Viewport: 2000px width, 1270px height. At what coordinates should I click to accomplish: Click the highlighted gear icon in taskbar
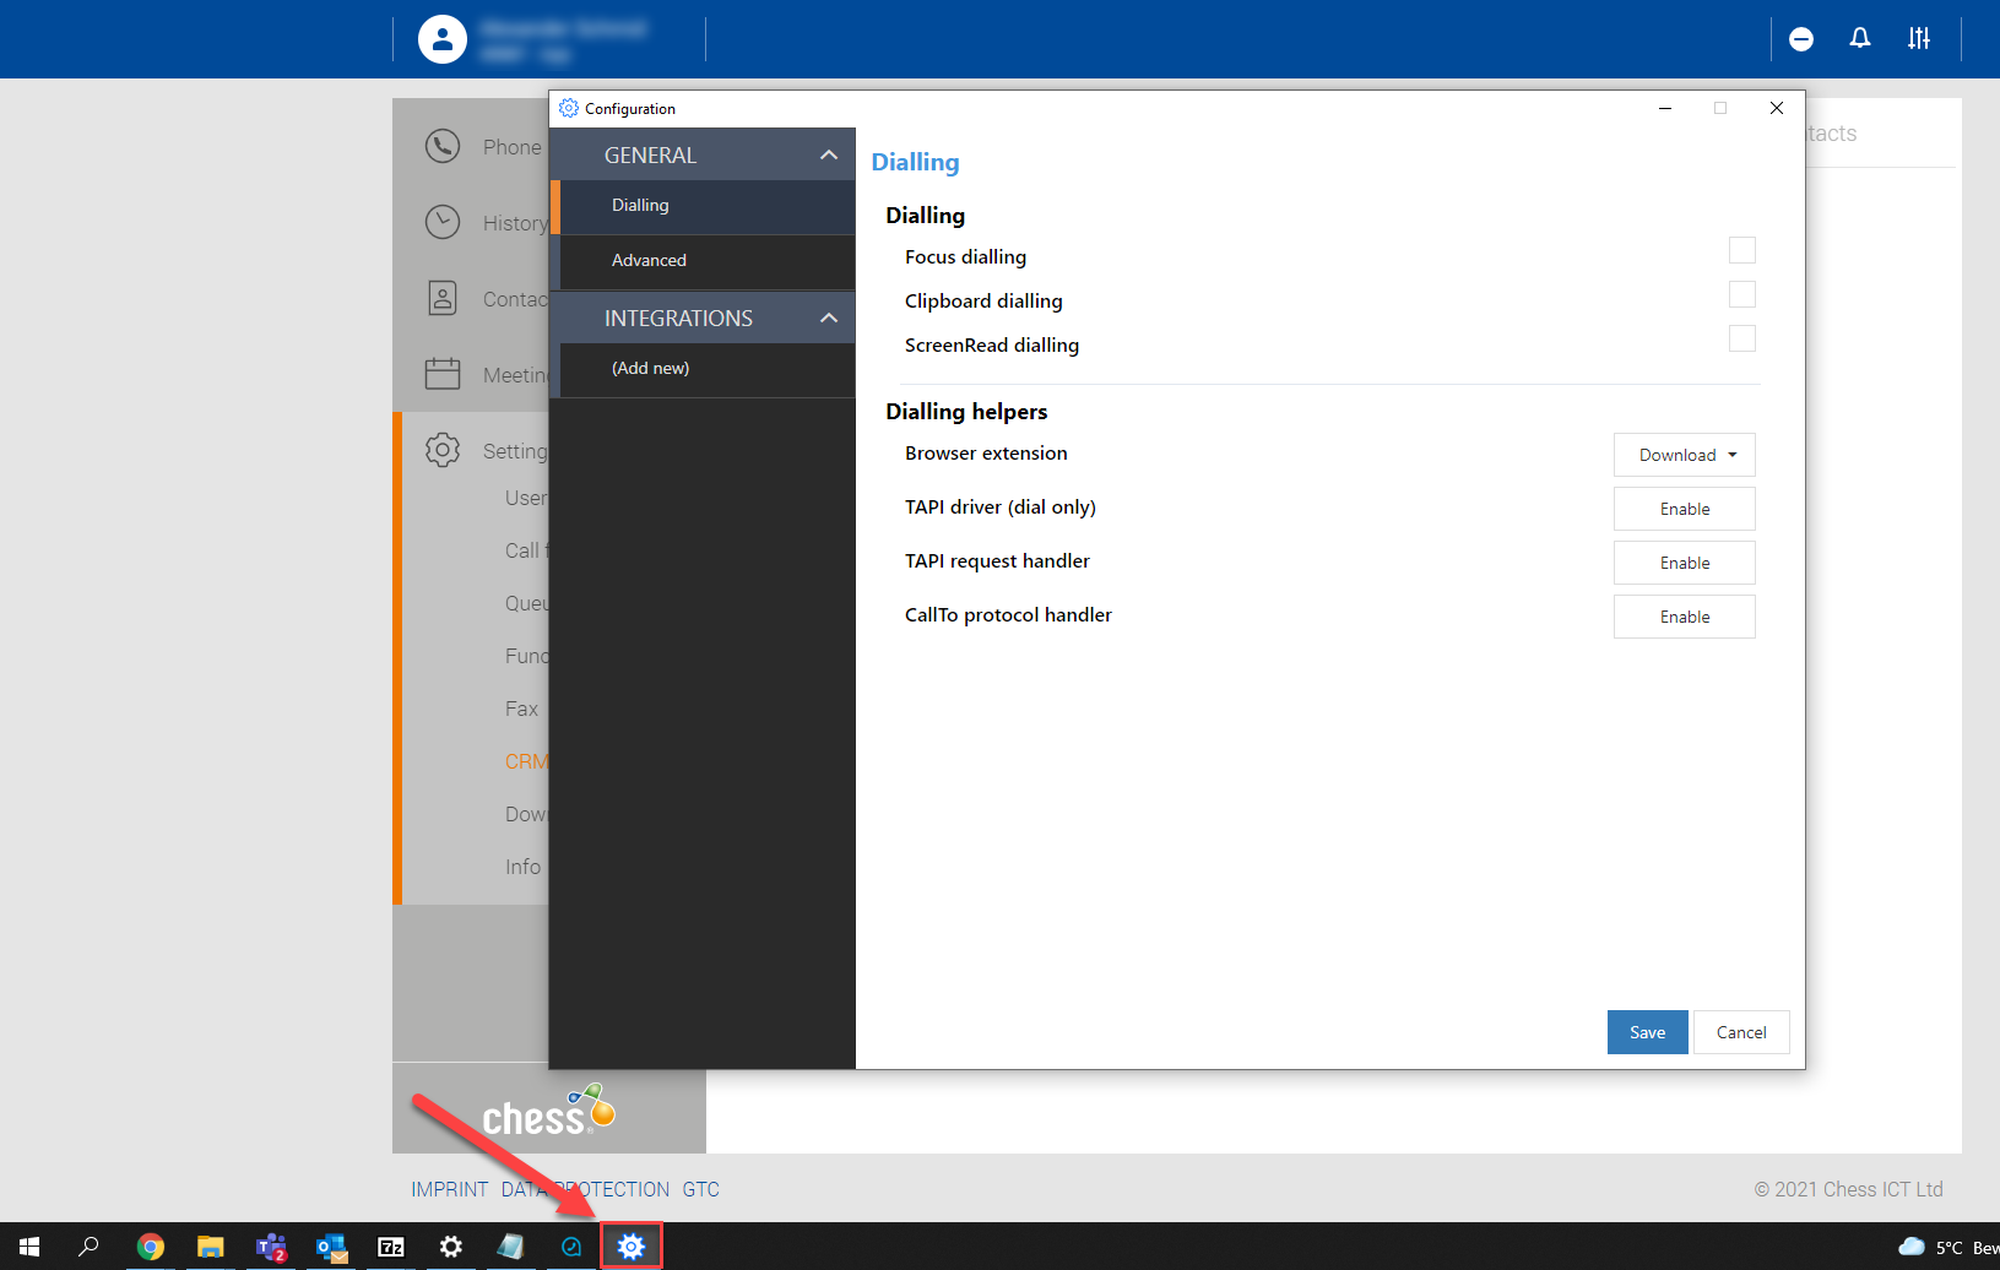click(631, 1246)
